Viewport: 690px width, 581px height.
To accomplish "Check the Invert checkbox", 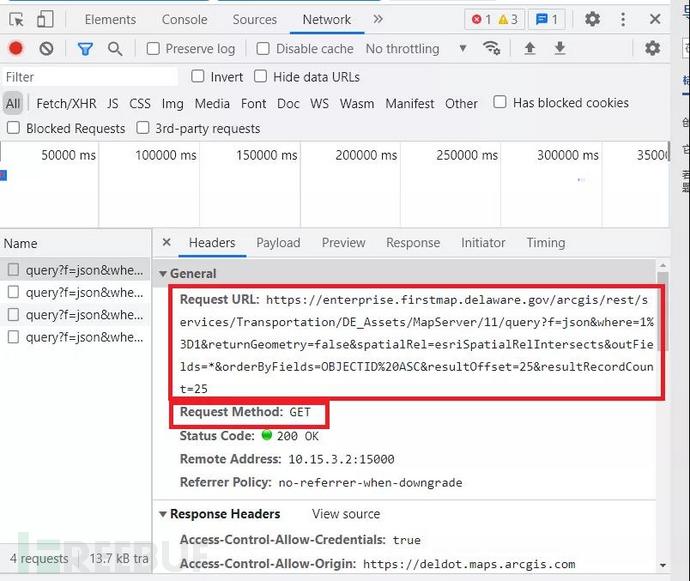I will pyautogui.click(x=198, y=77).
